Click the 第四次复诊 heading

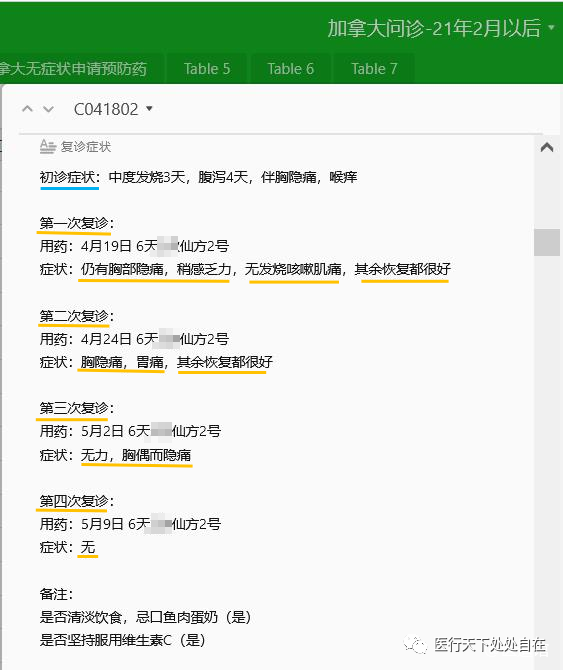coord(76,501)
